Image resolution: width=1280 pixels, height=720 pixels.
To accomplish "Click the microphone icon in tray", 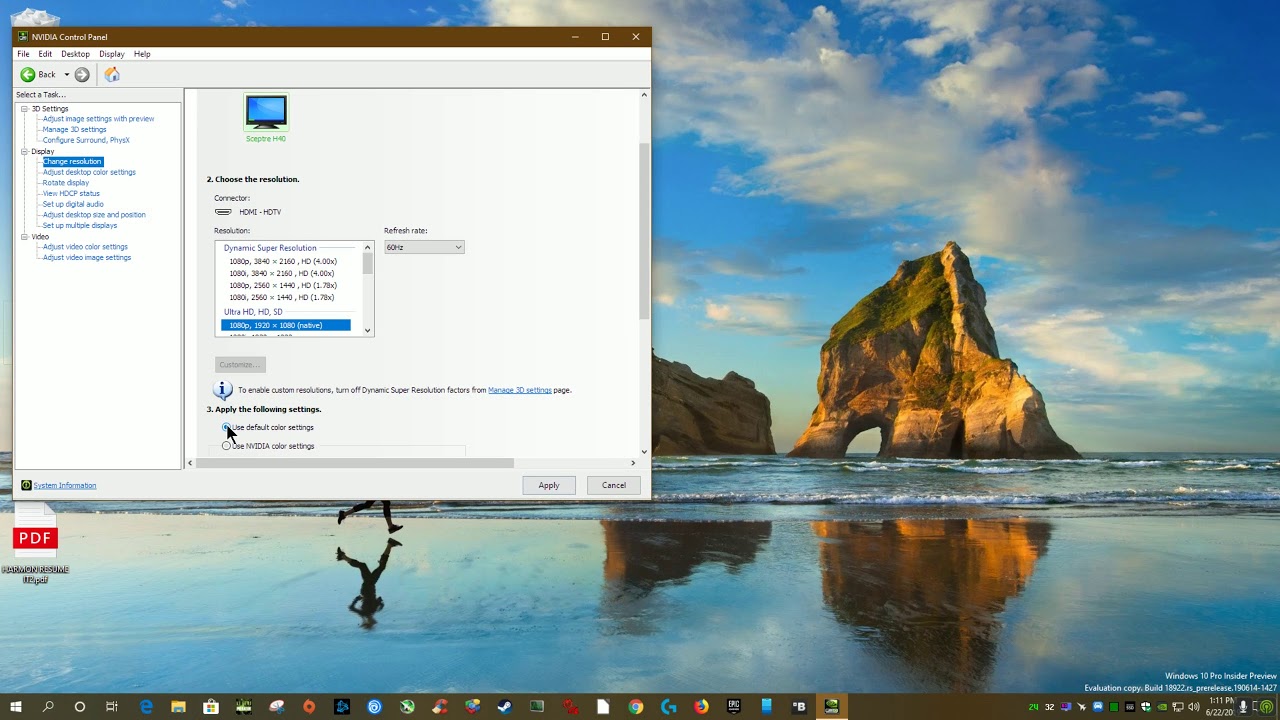I will tap(1243, 707).
